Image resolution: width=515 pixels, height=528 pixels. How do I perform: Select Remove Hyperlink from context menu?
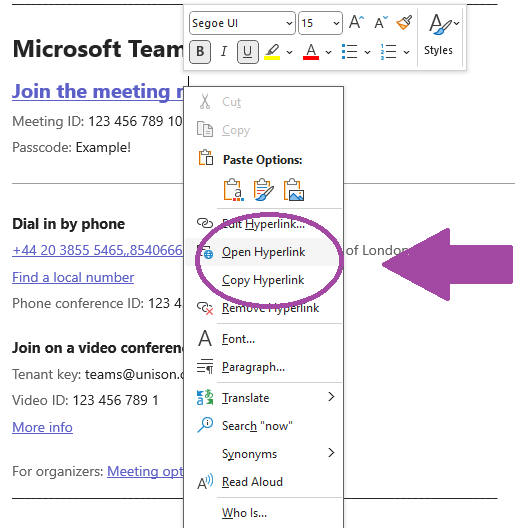click(263, 308)
